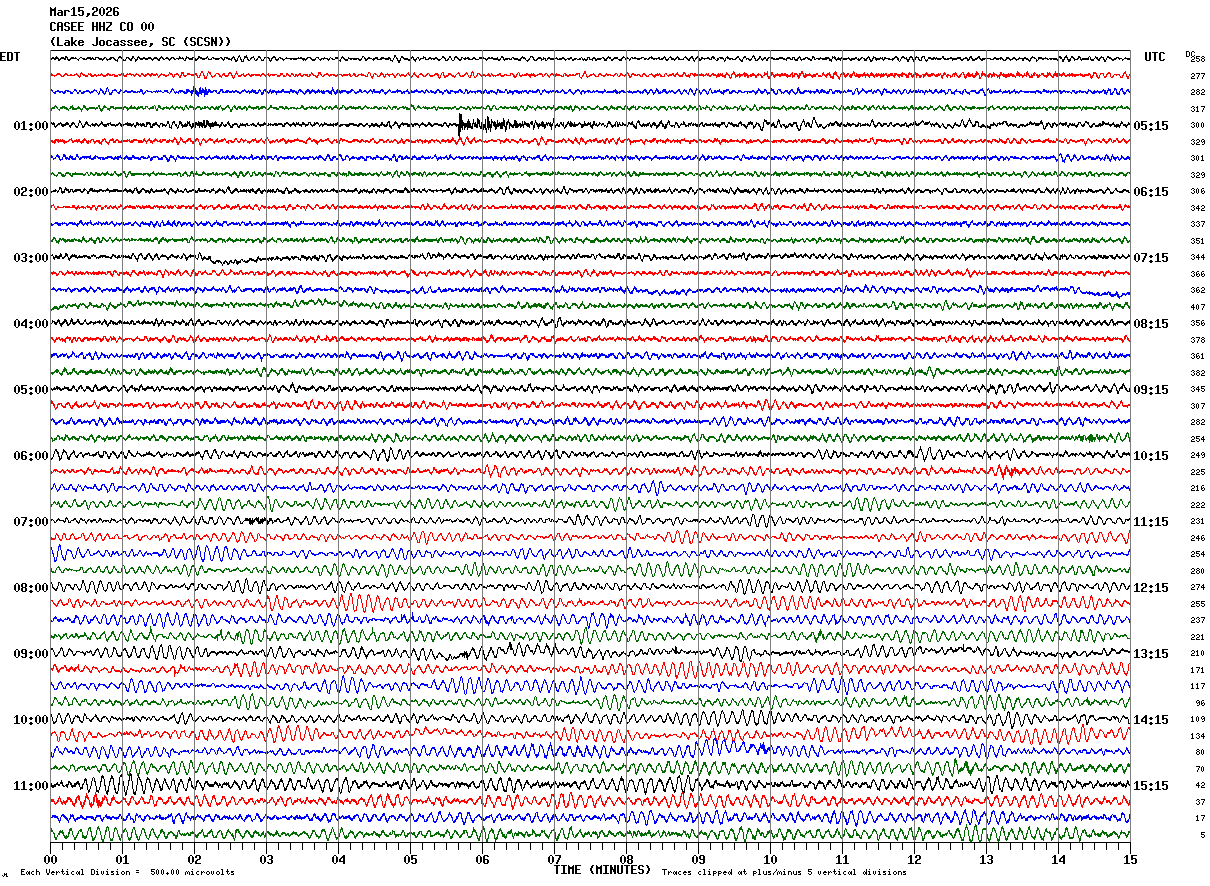Select the '03:00' EDT row label
This screenshot has width=1210, height=886.
tap(31, 258)
